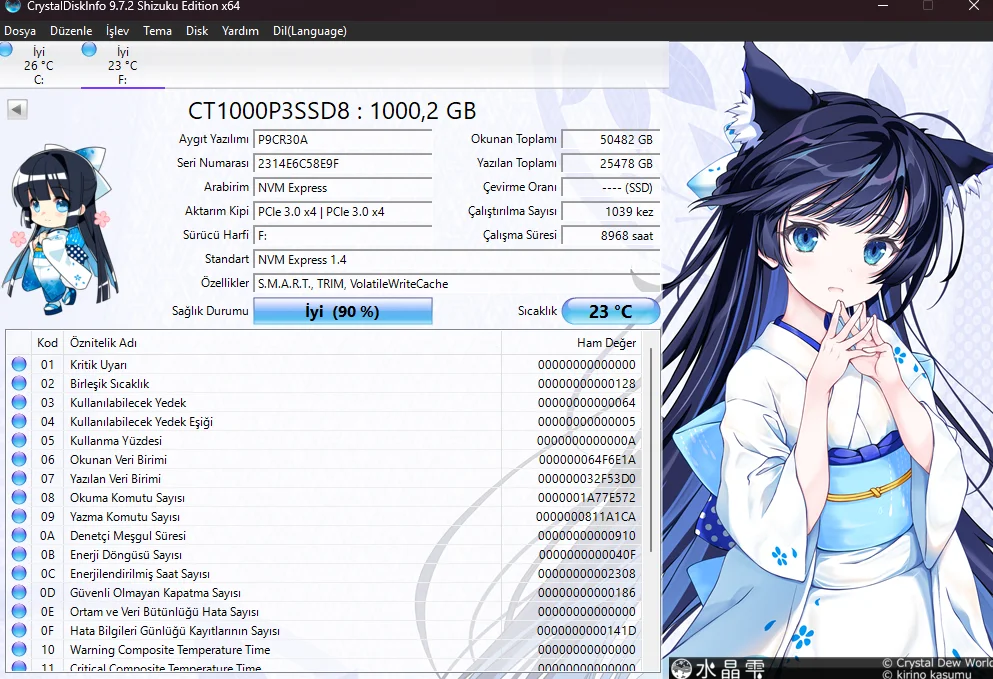Viewport: 993px width, 679px height.
Task: Open the Dosya menu
Action: click(20, 31)
